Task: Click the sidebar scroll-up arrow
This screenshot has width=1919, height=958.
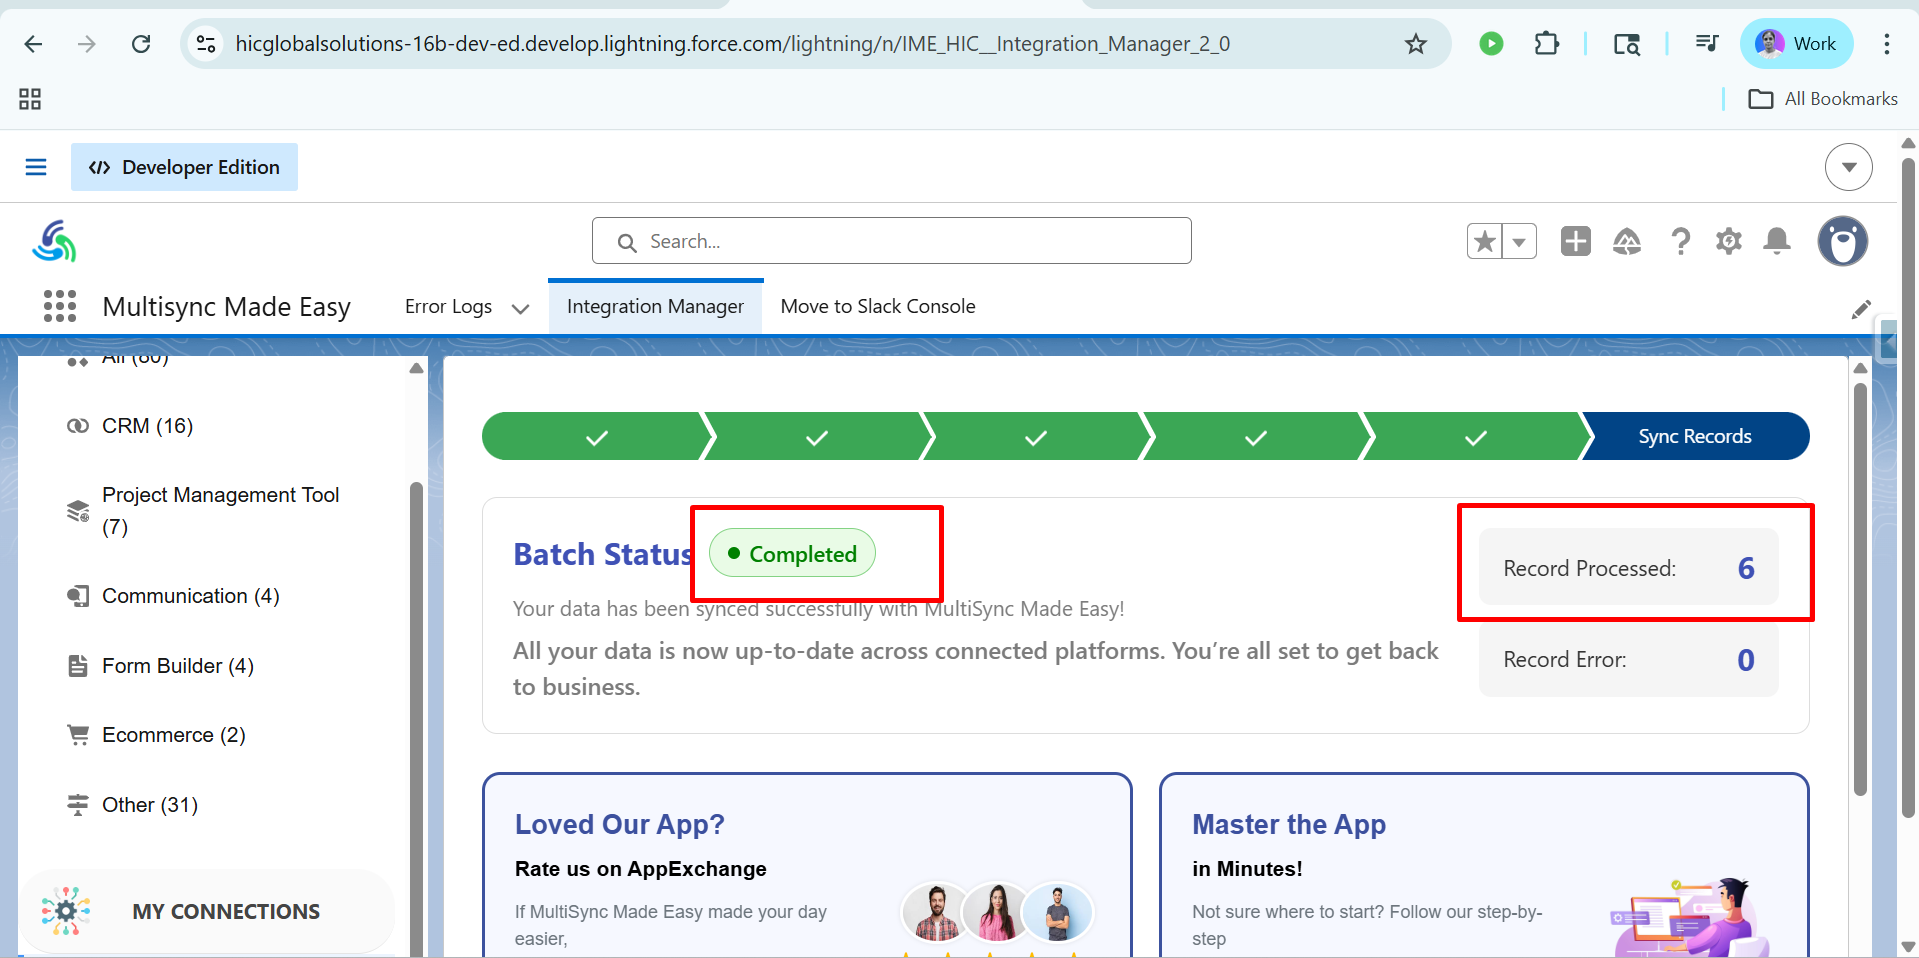Action: (x=416, y=369)
